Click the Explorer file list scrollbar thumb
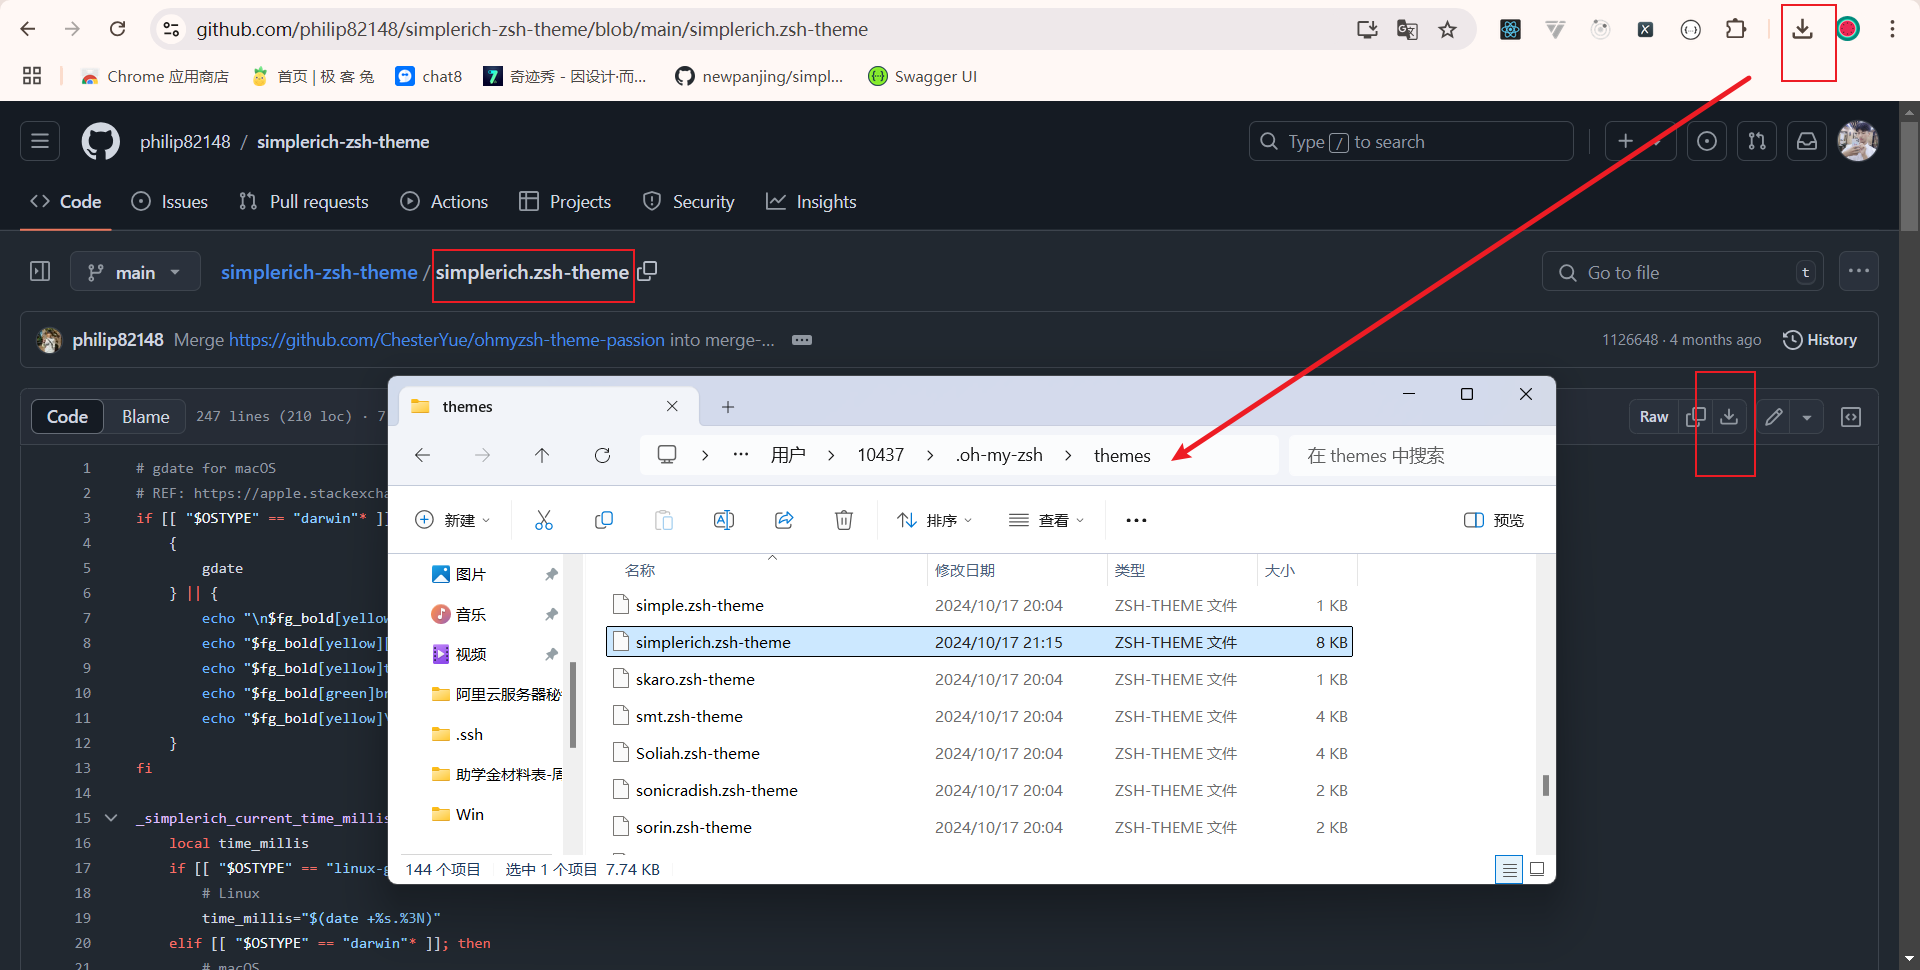 [x=1546, y=785]
